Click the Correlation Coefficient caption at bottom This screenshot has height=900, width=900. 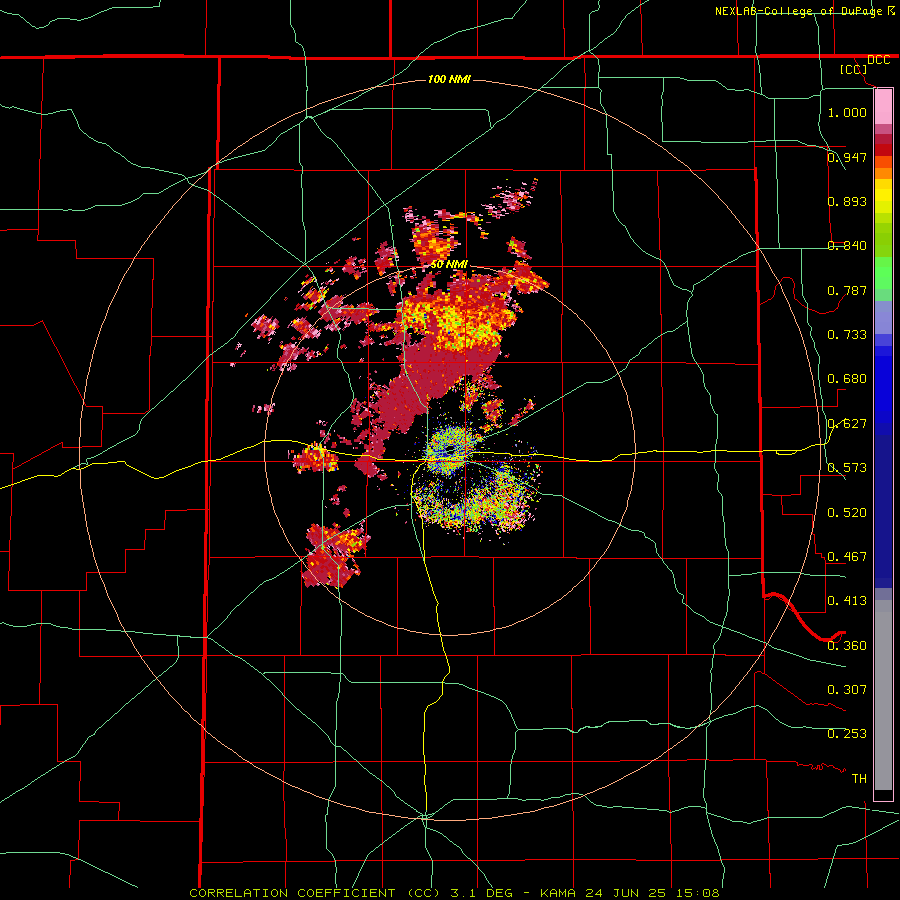click(x=454, y=893)
